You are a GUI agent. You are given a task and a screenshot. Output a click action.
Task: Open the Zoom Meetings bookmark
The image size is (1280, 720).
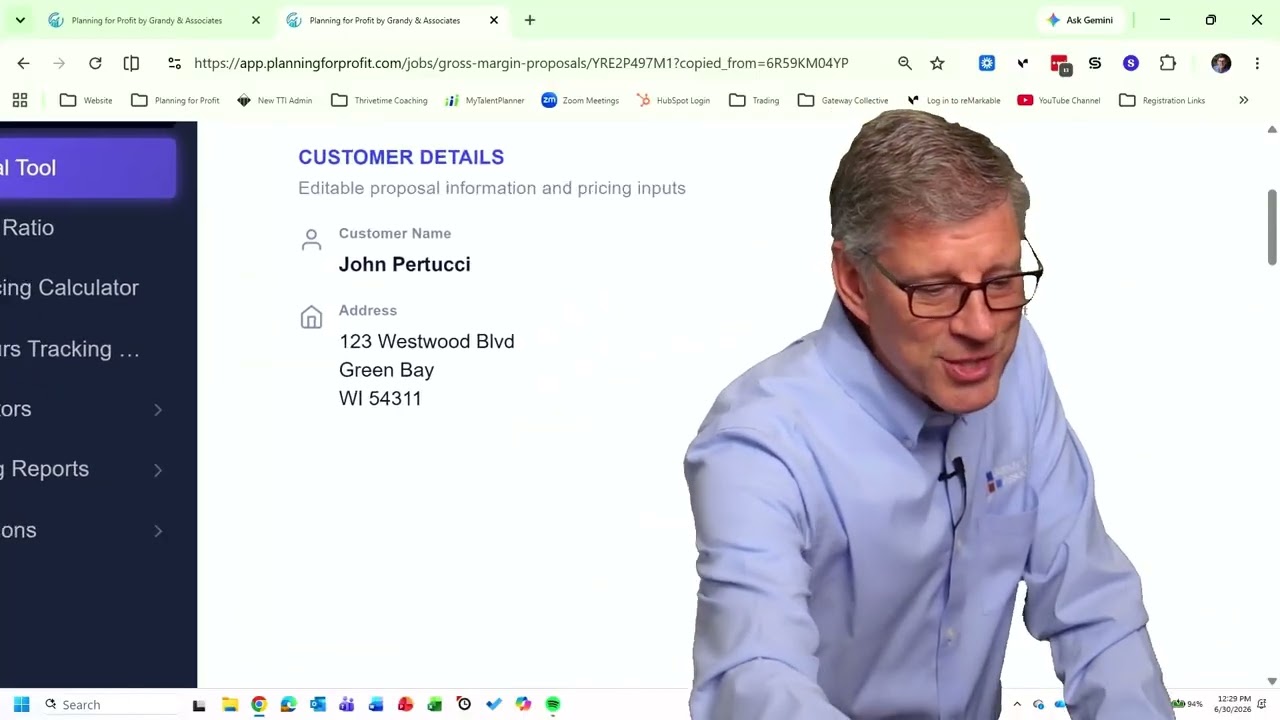tap(580, 100)
